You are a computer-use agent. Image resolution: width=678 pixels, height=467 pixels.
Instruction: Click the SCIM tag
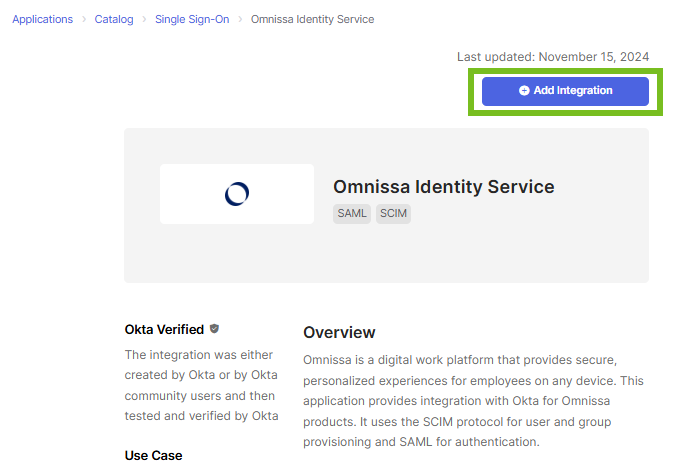[393, 214]
